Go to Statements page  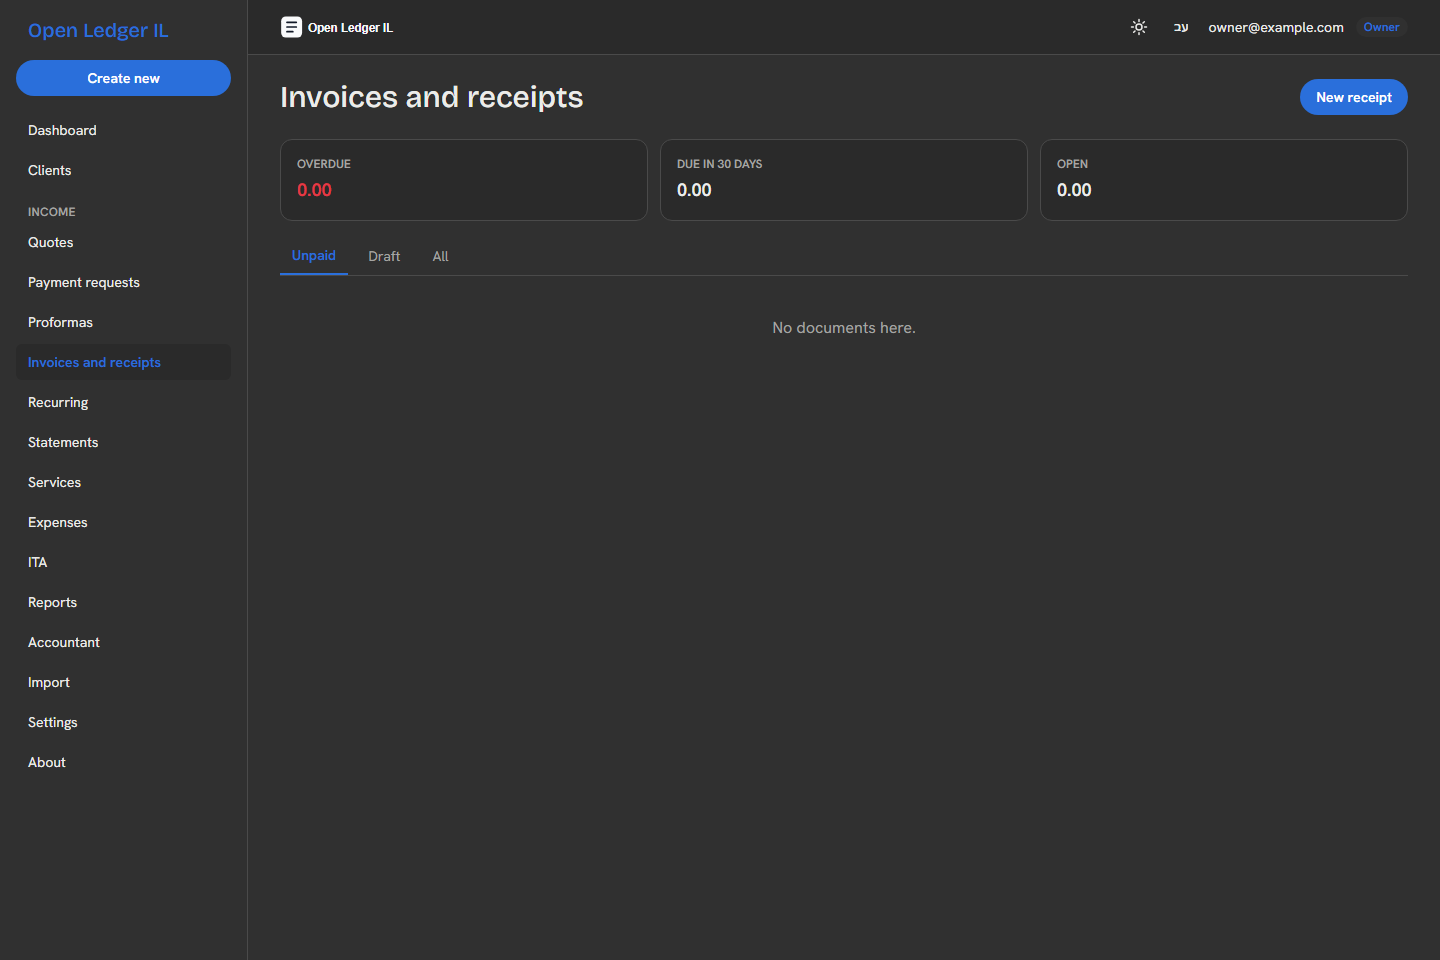point(123,442)
